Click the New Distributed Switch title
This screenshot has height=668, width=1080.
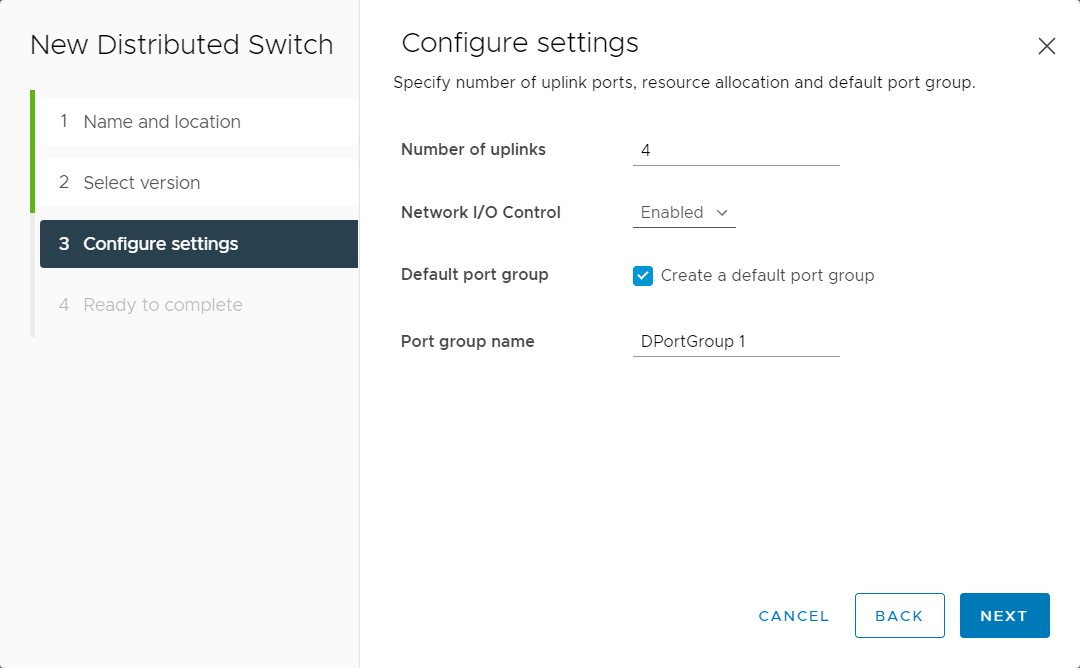182,45
